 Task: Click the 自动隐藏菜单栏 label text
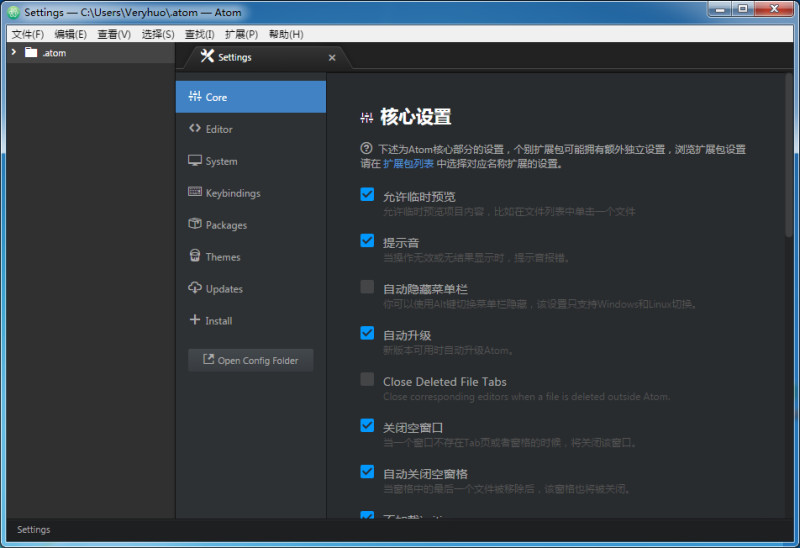(425, 289)
